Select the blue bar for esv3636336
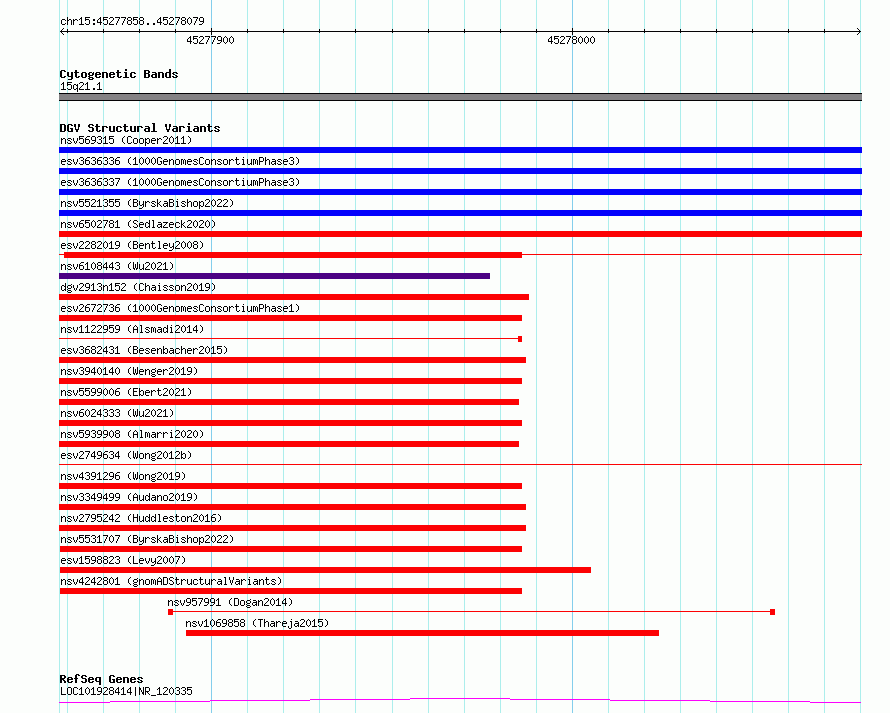 [460, 171]
